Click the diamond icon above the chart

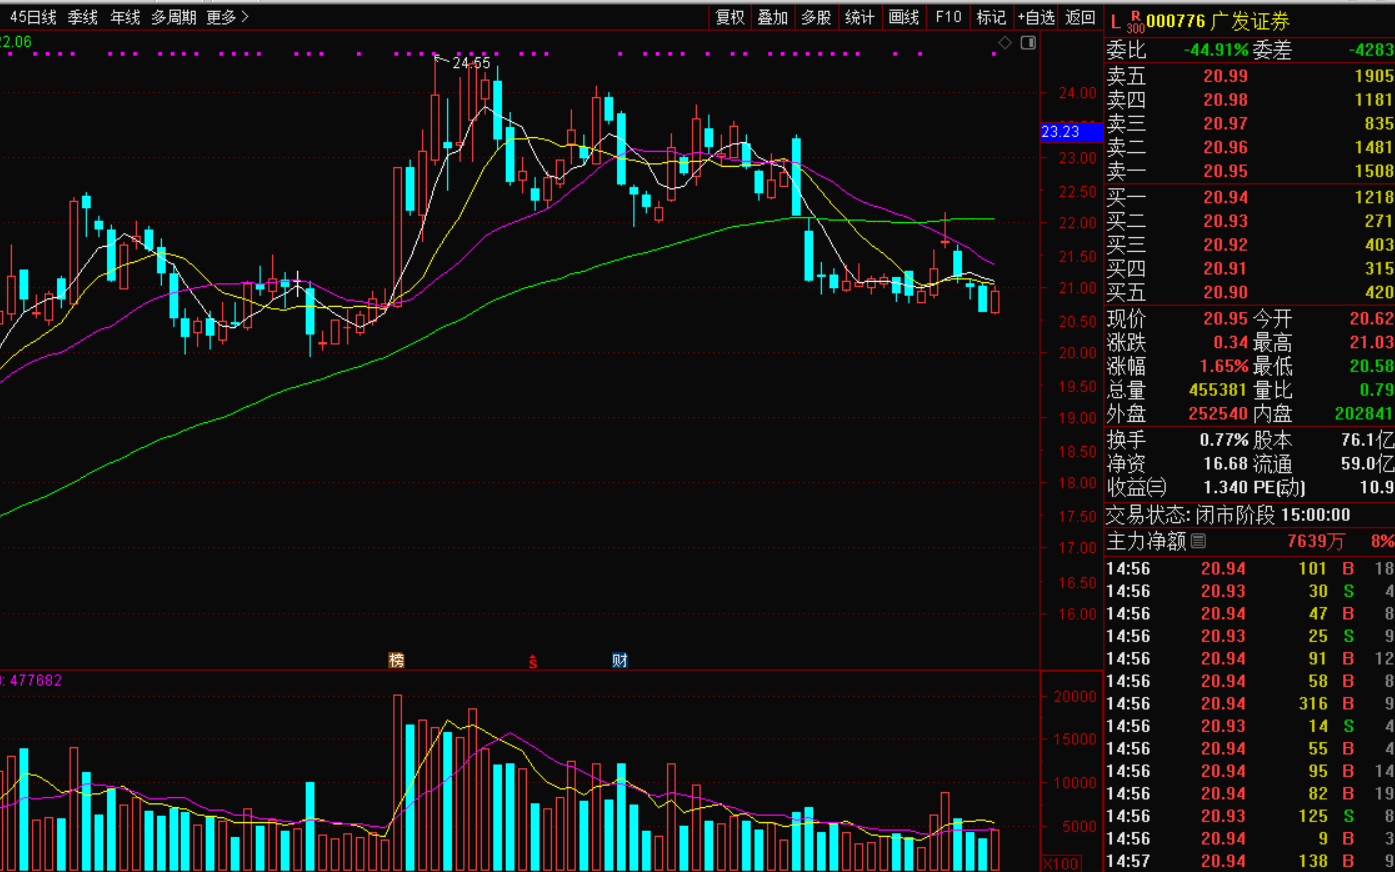(1005, 43)
